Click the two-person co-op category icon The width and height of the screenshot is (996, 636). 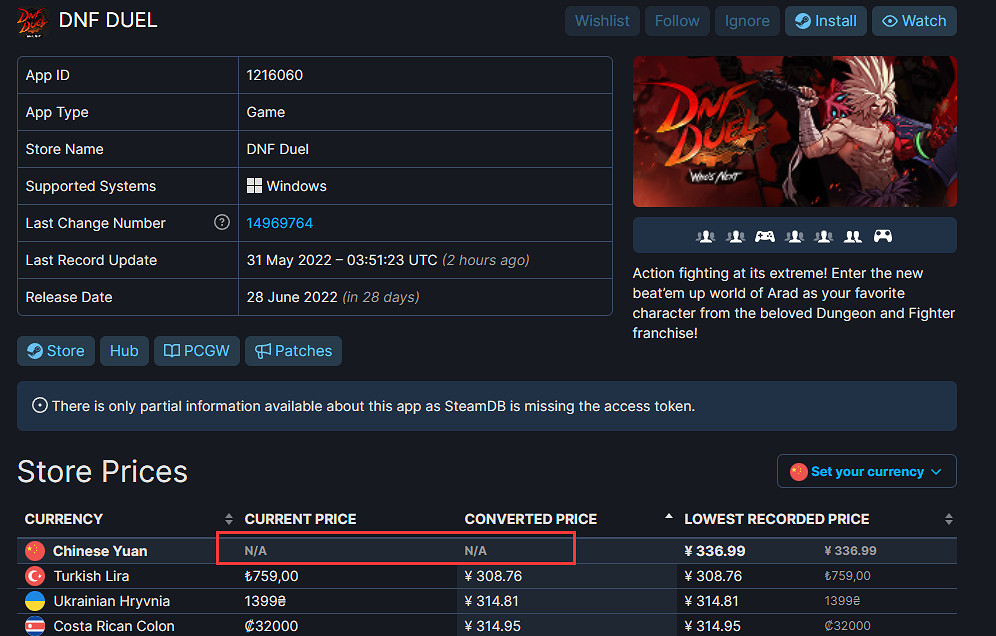click(x=853, y=237)
